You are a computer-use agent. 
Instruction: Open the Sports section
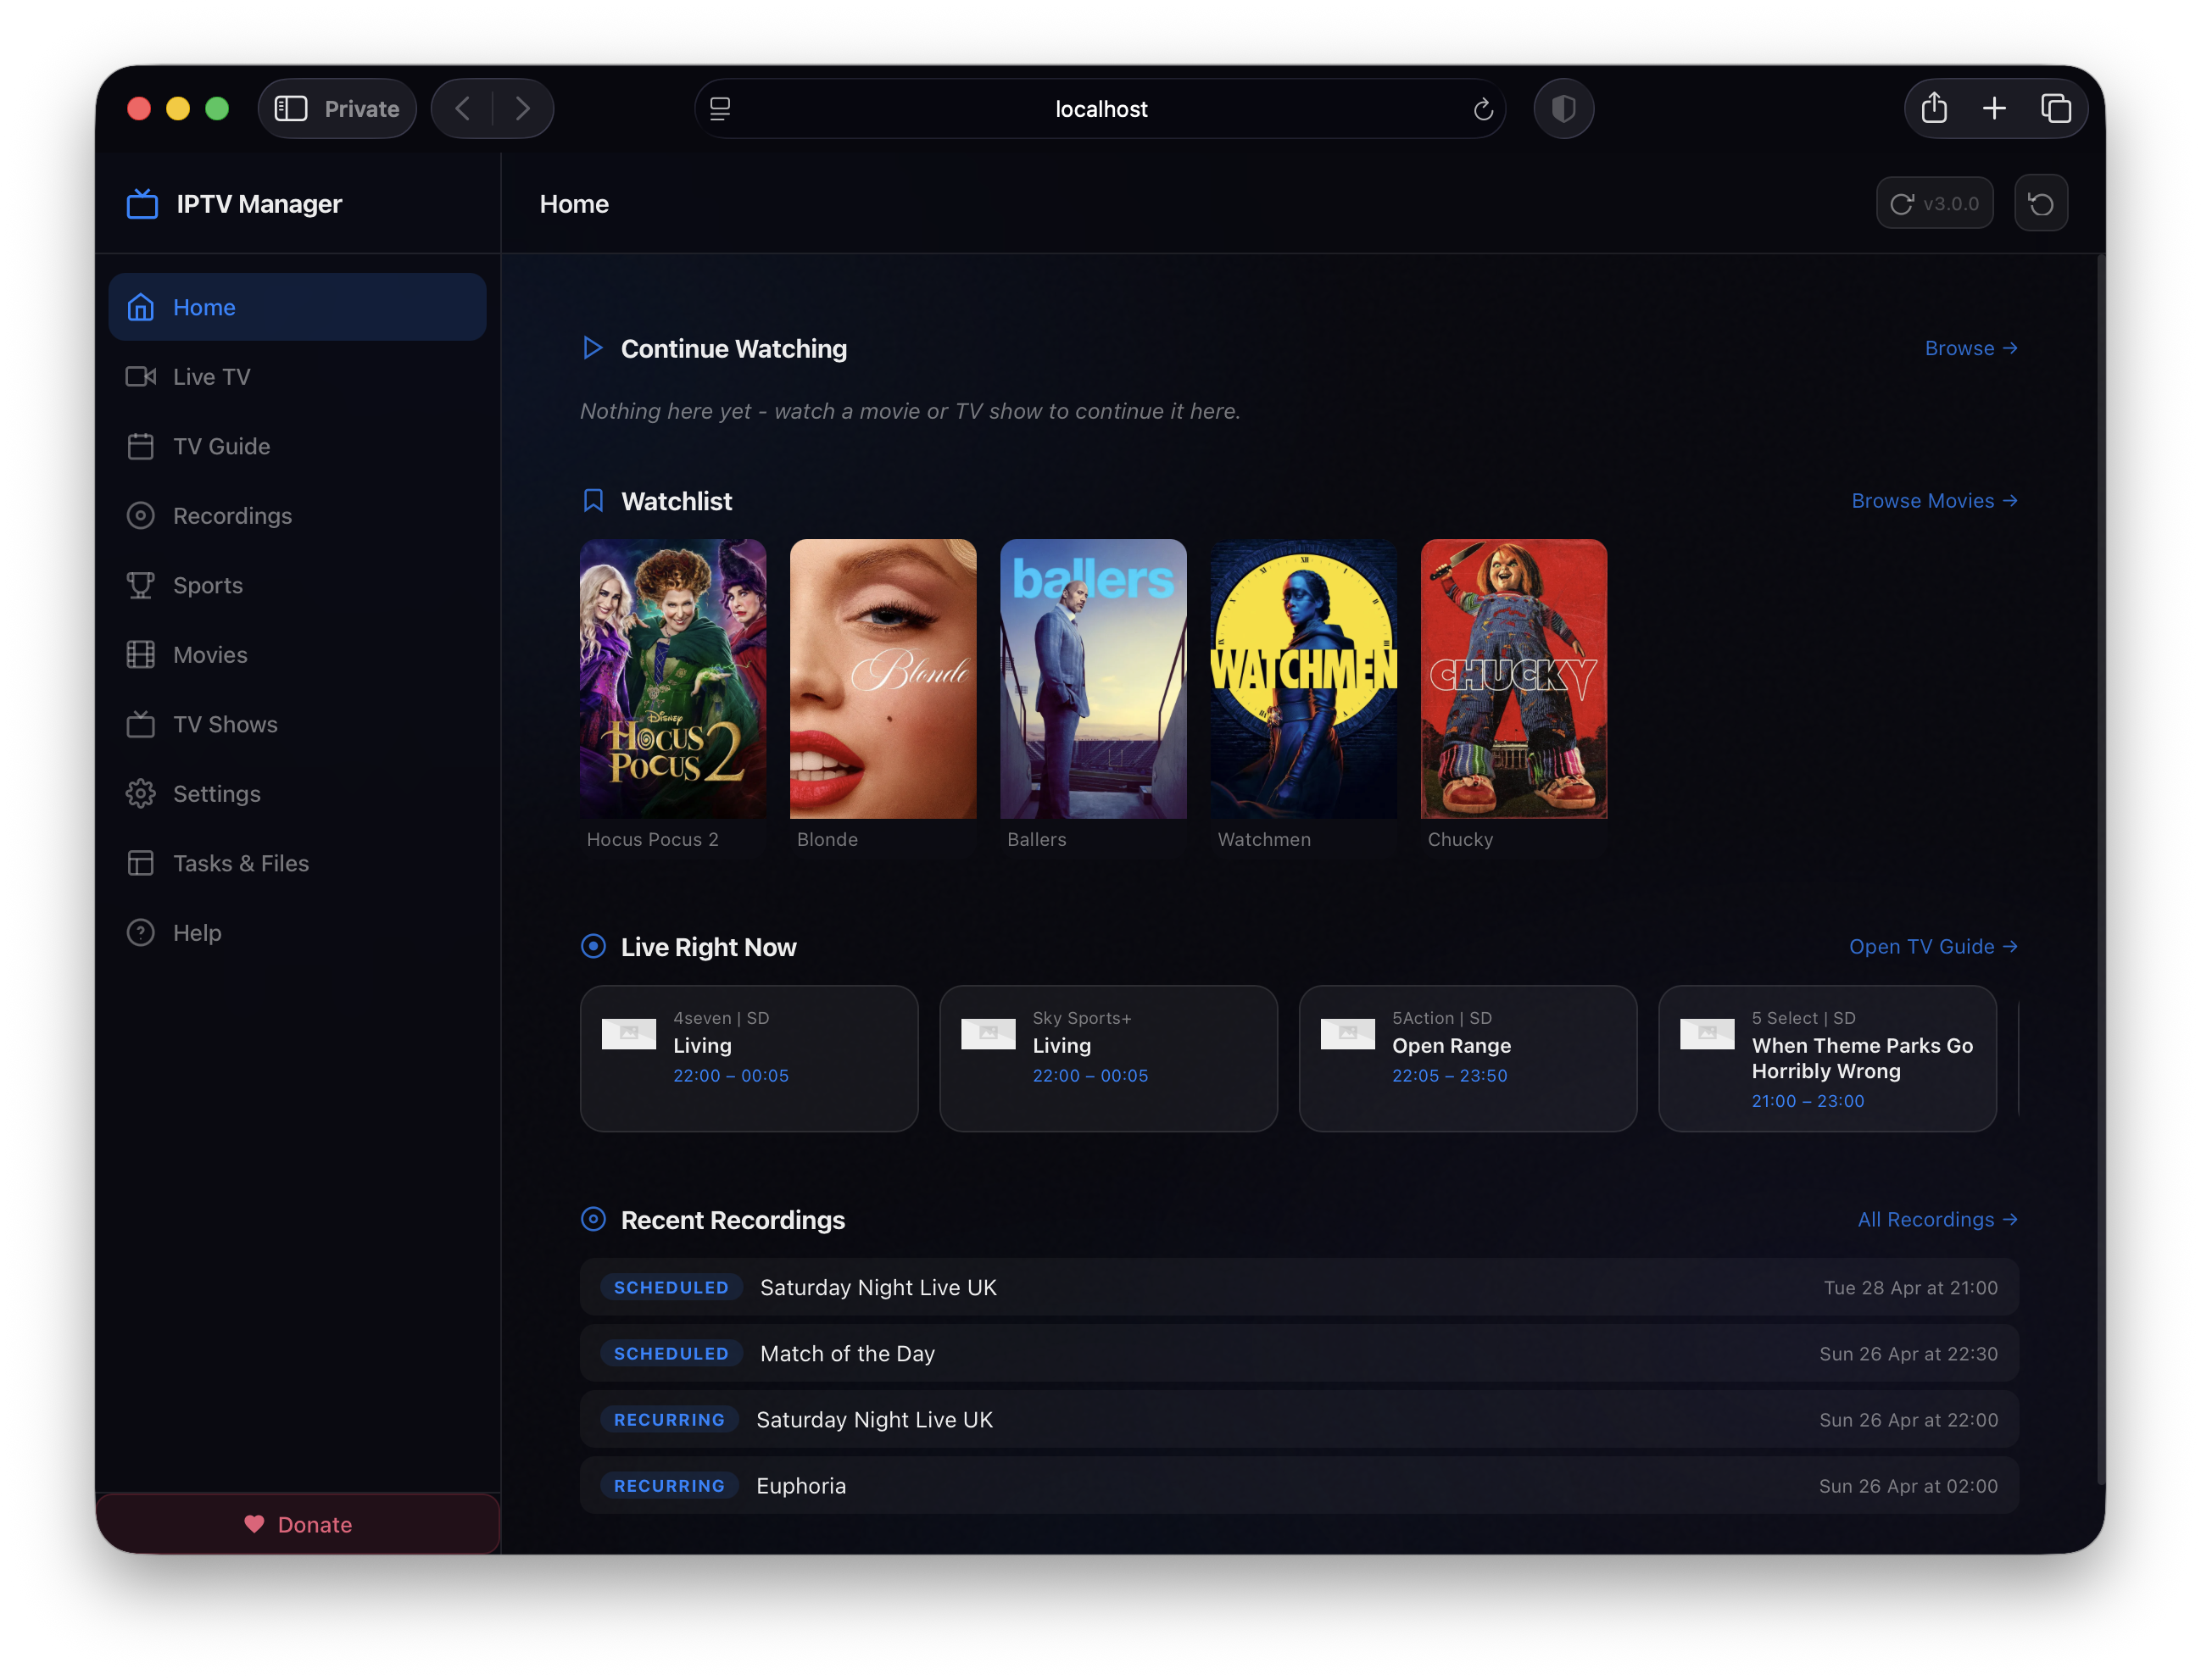[297, 585]
